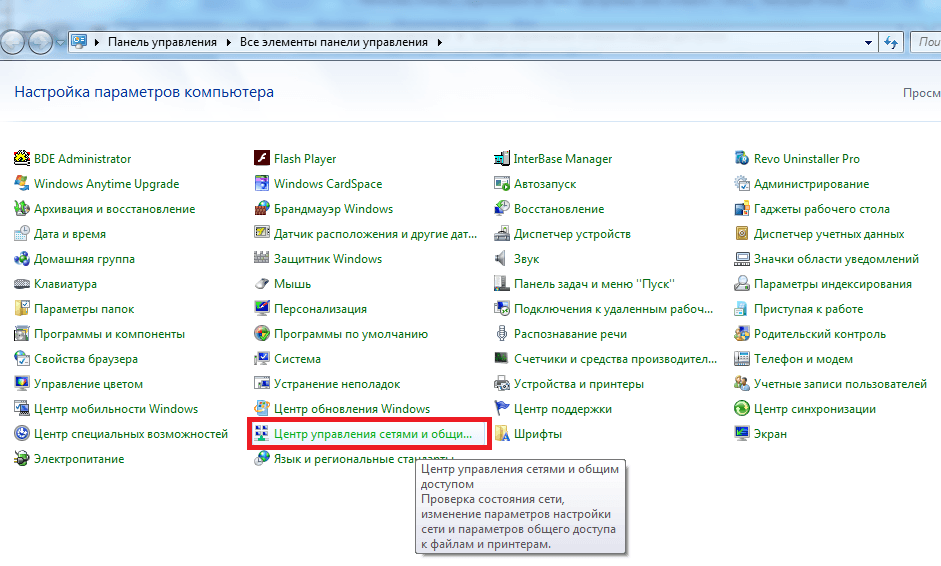Screen dimensions: 941x566
Task: Open the InterBase Manager icon
Action: pos(502,158)
